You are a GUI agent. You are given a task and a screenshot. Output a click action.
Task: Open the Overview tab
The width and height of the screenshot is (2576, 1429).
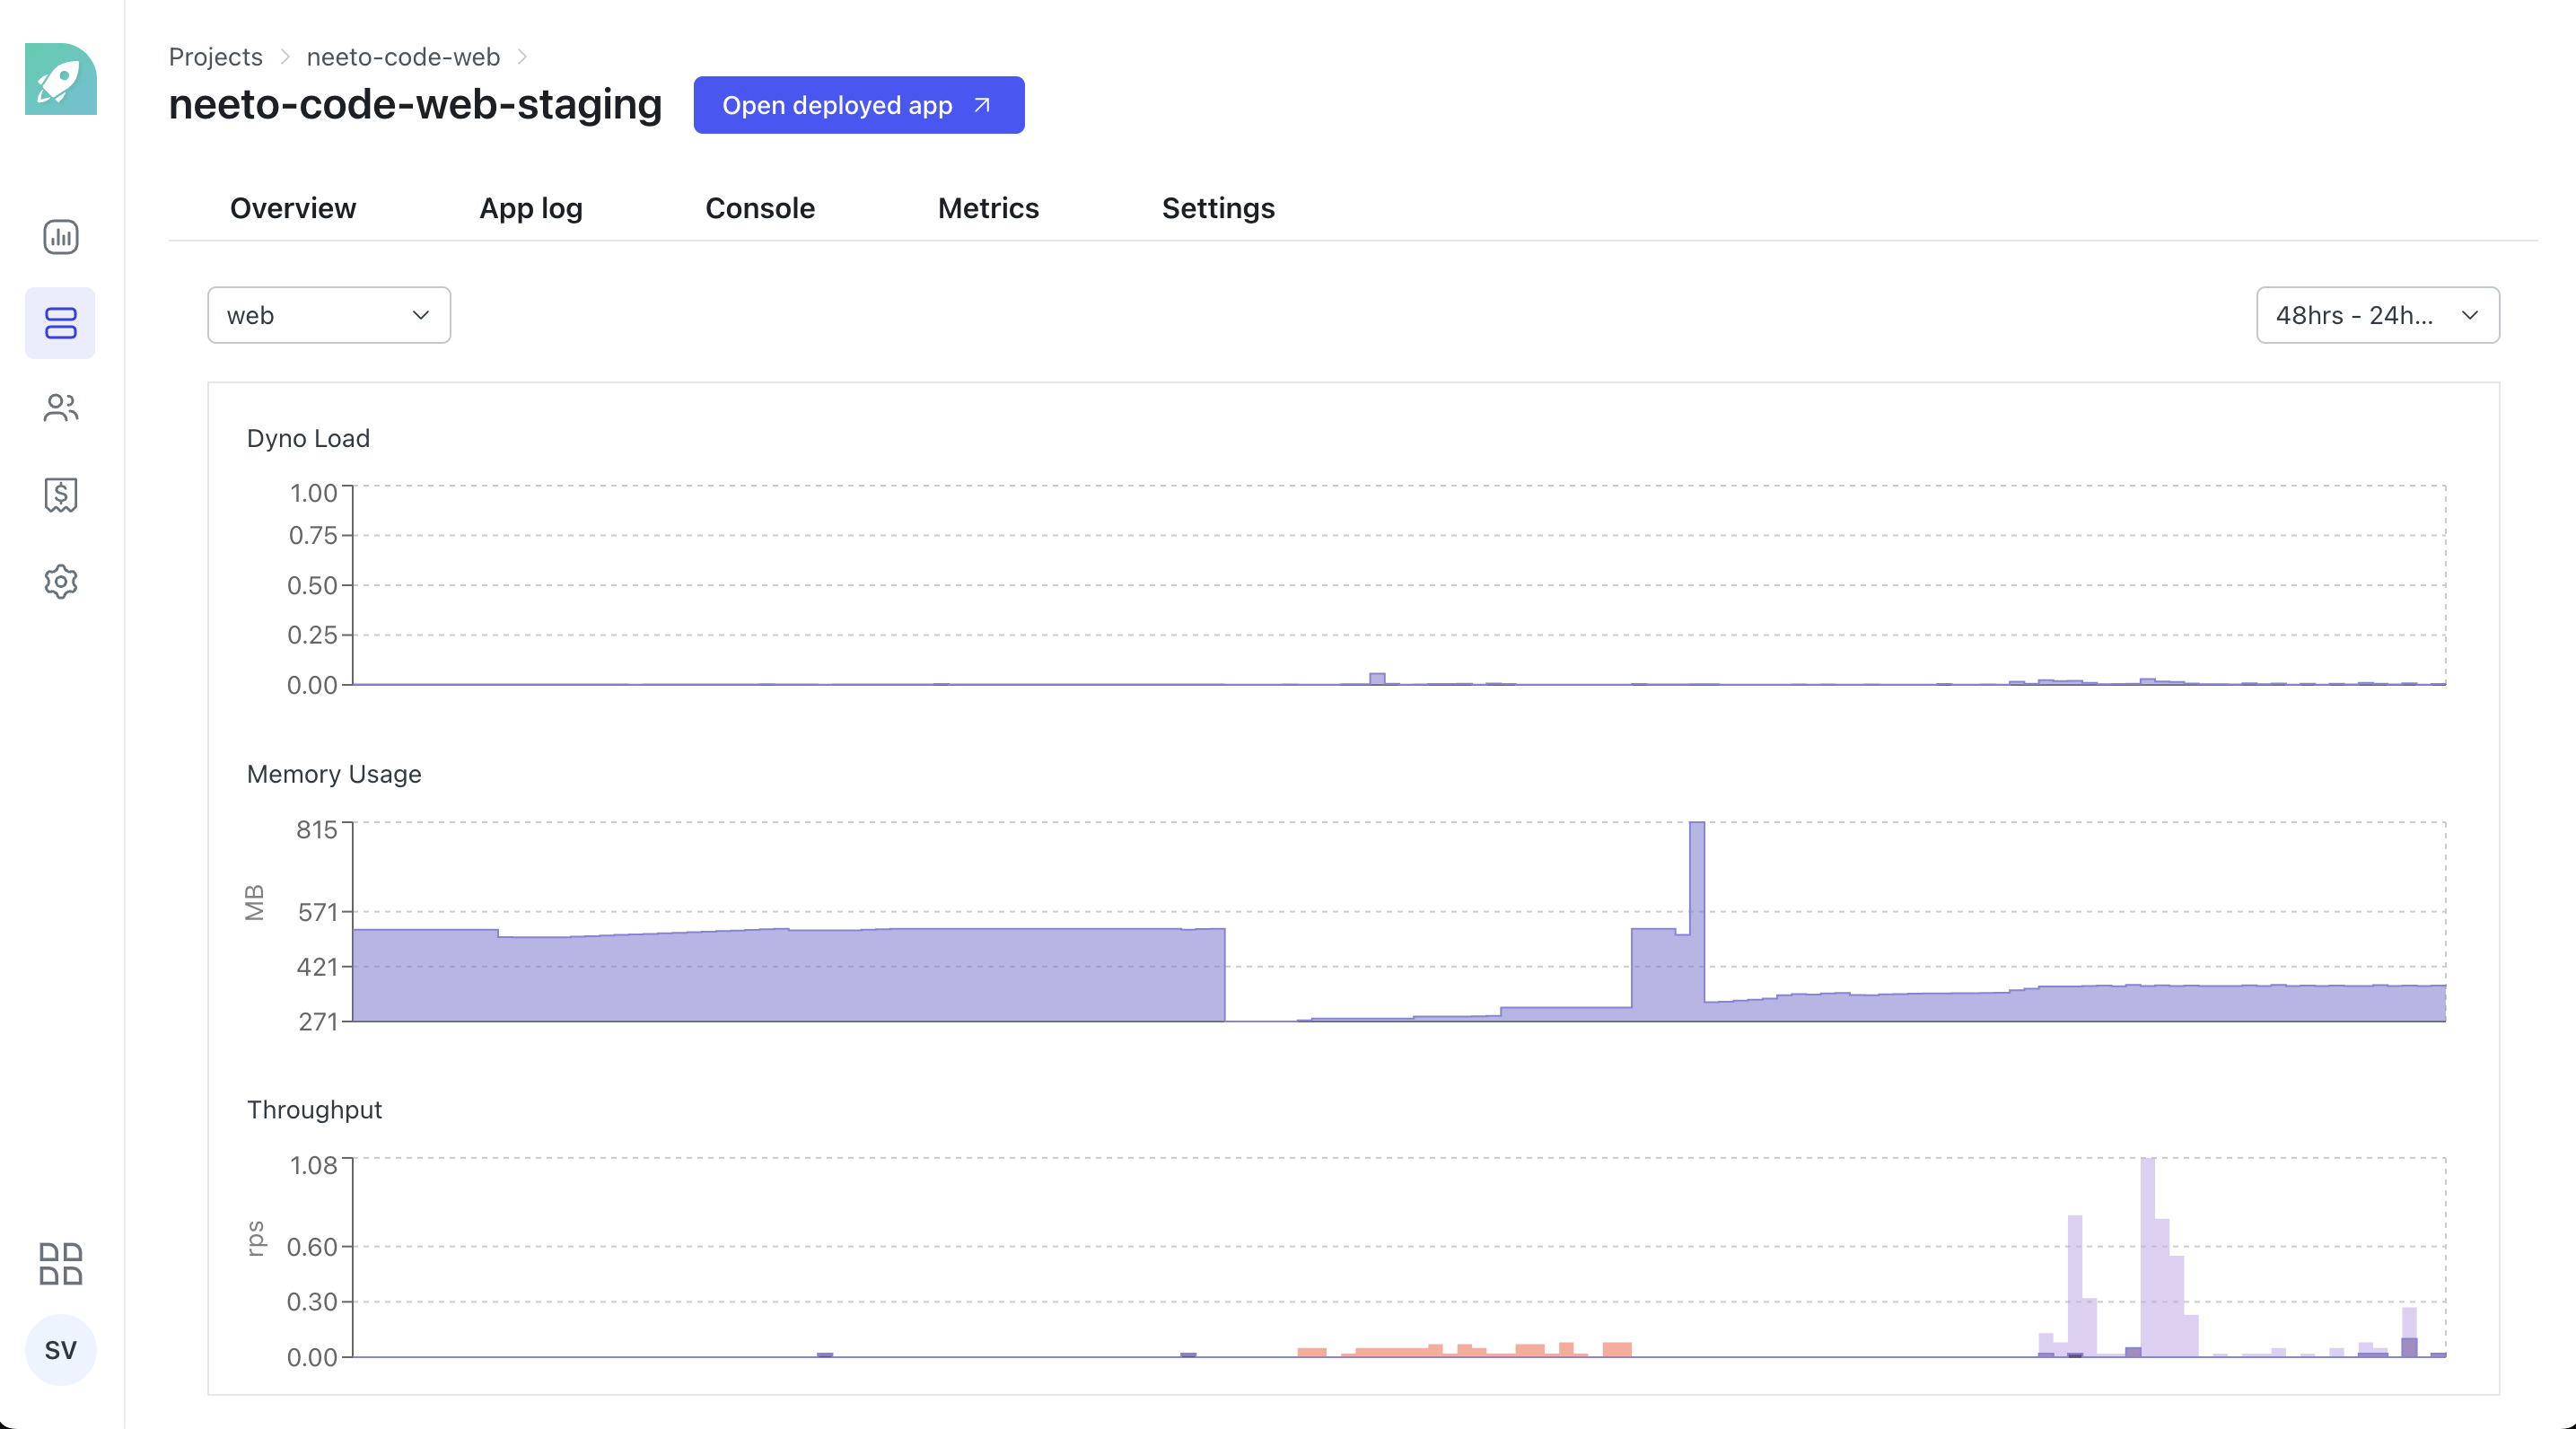click(x=292, y=208)
